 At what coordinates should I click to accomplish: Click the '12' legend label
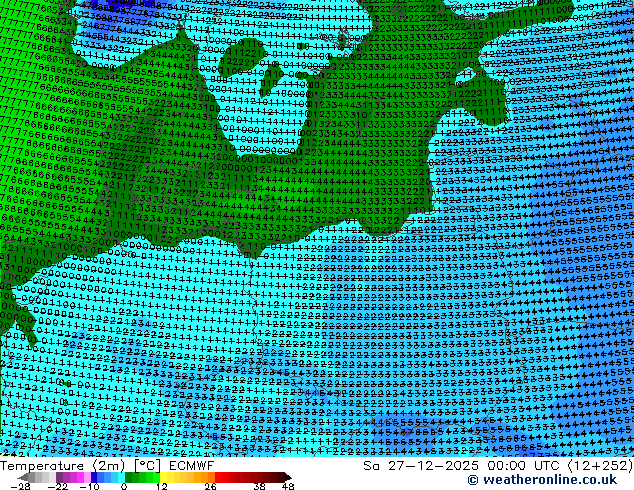162,486
